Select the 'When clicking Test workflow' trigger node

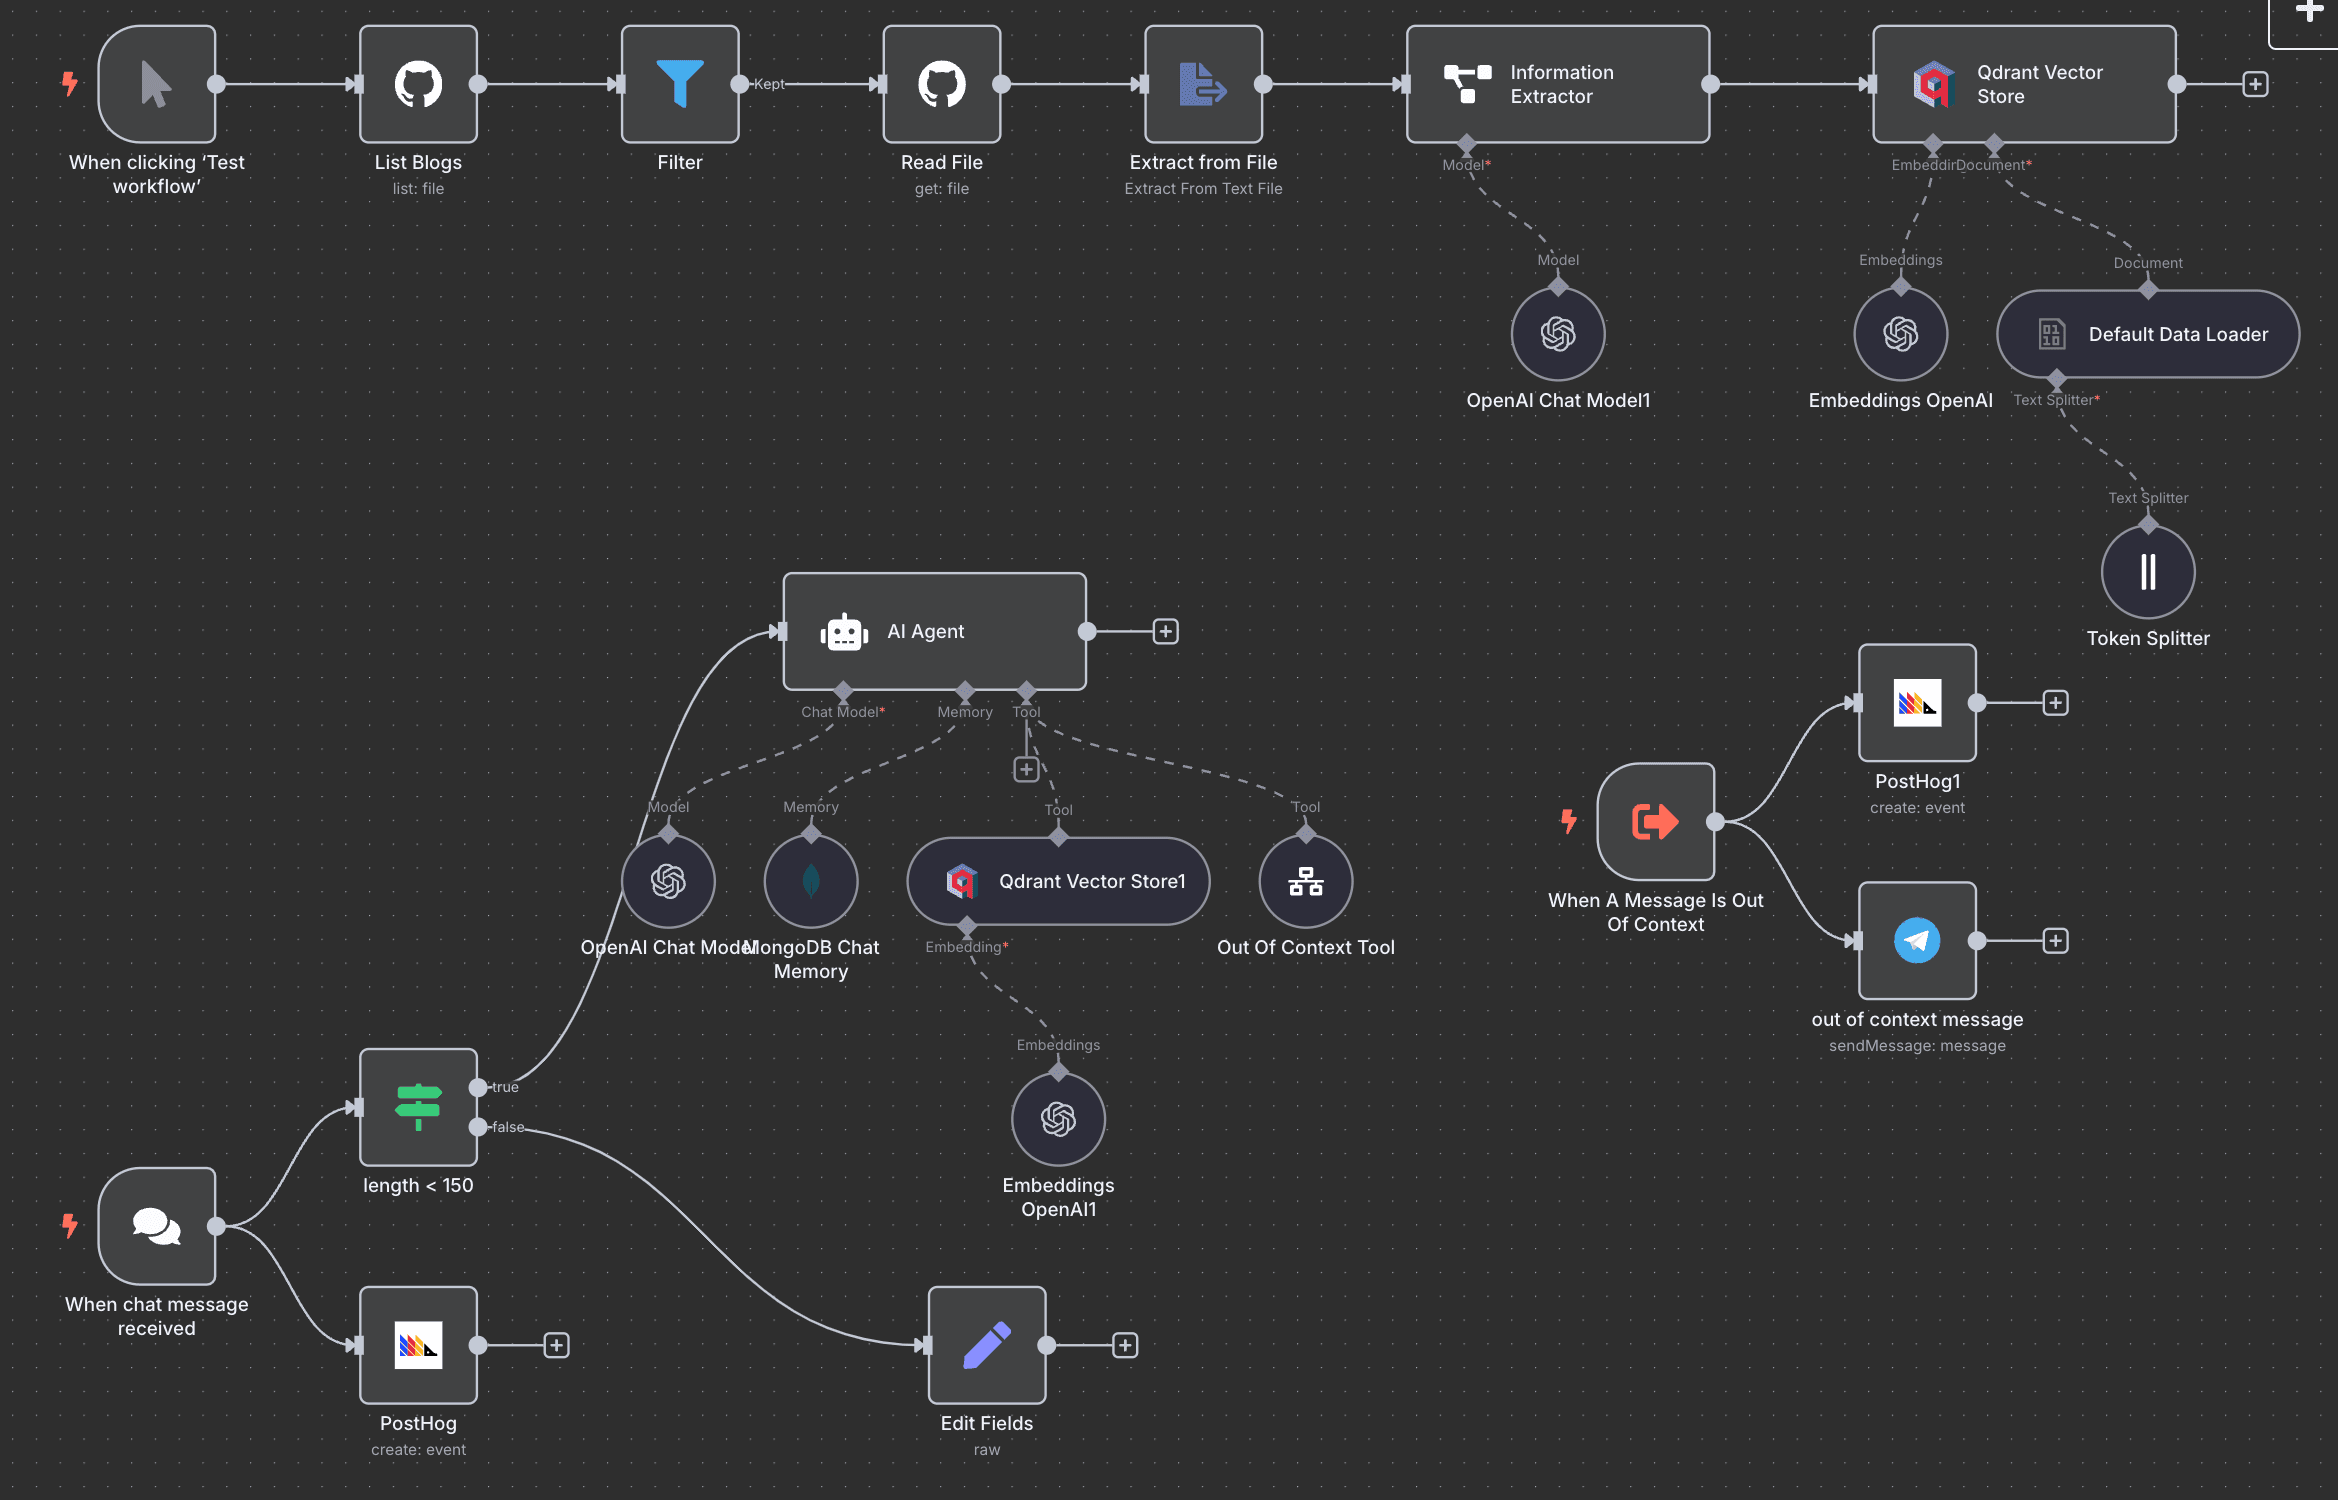[x=157, y=84]
